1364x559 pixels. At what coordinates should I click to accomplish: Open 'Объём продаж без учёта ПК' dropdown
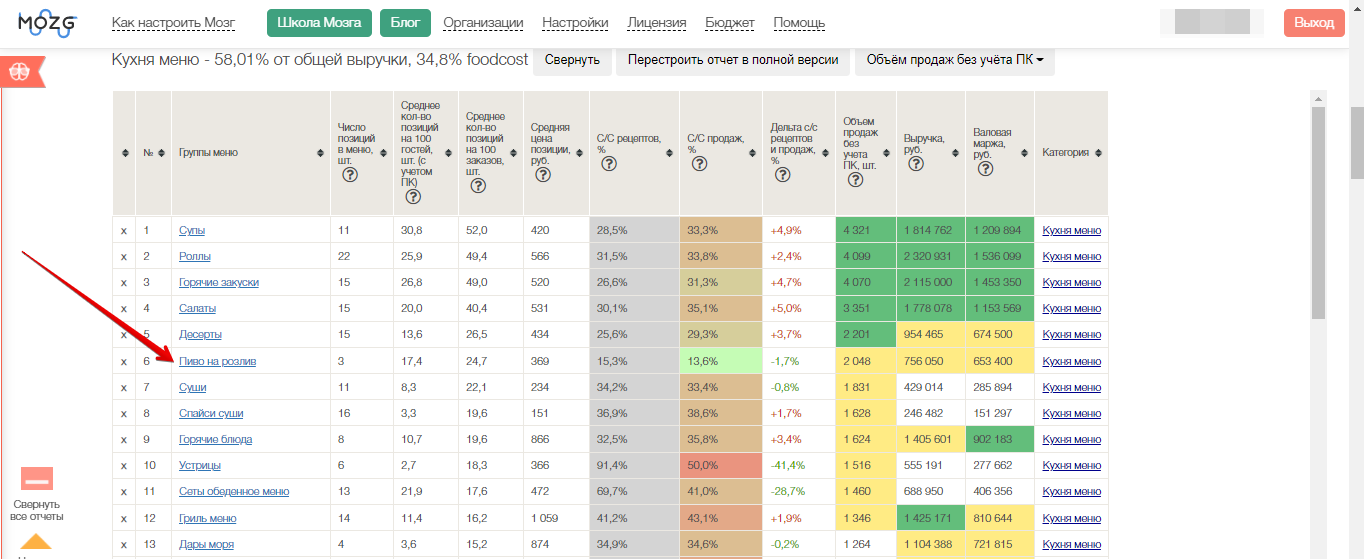tap(954, 60)
